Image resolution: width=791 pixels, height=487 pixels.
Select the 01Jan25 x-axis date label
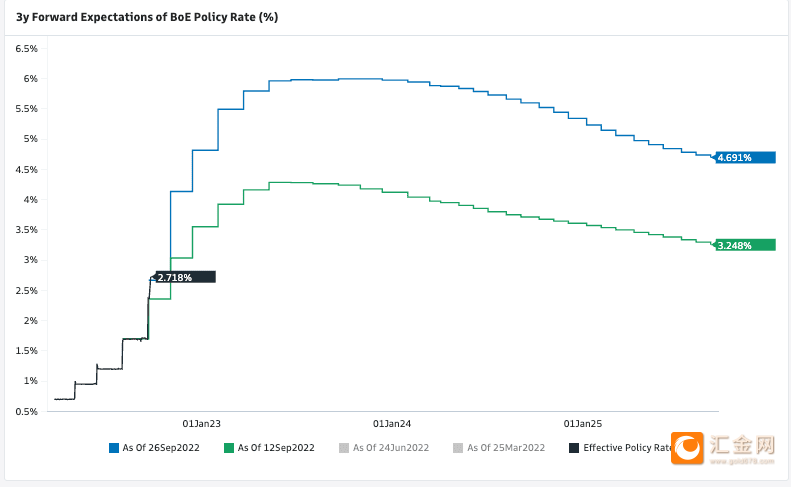(583, 424)
